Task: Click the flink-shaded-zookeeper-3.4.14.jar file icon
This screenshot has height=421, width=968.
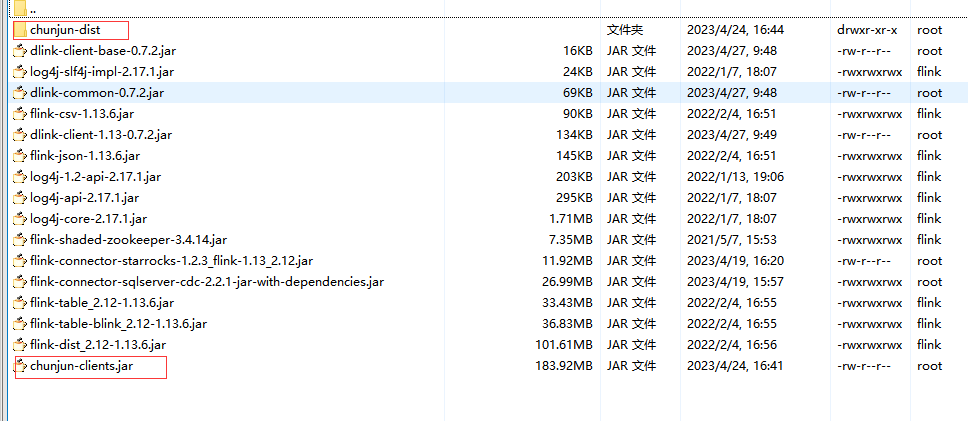Action: (x=21, y=240)
